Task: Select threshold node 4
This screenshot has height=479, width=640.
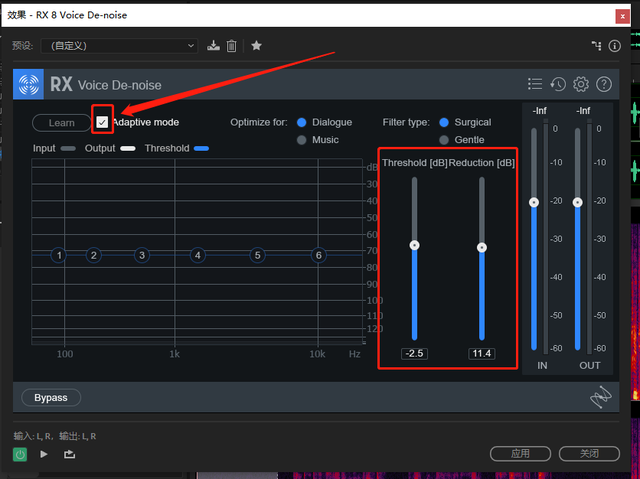Action: click(198, 255)
